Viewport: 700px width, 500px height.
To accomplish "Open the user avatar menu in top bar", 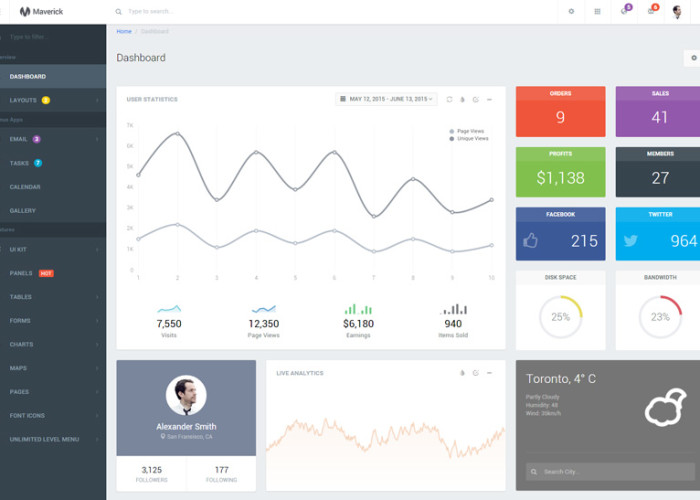I will (x=677, y=12).
